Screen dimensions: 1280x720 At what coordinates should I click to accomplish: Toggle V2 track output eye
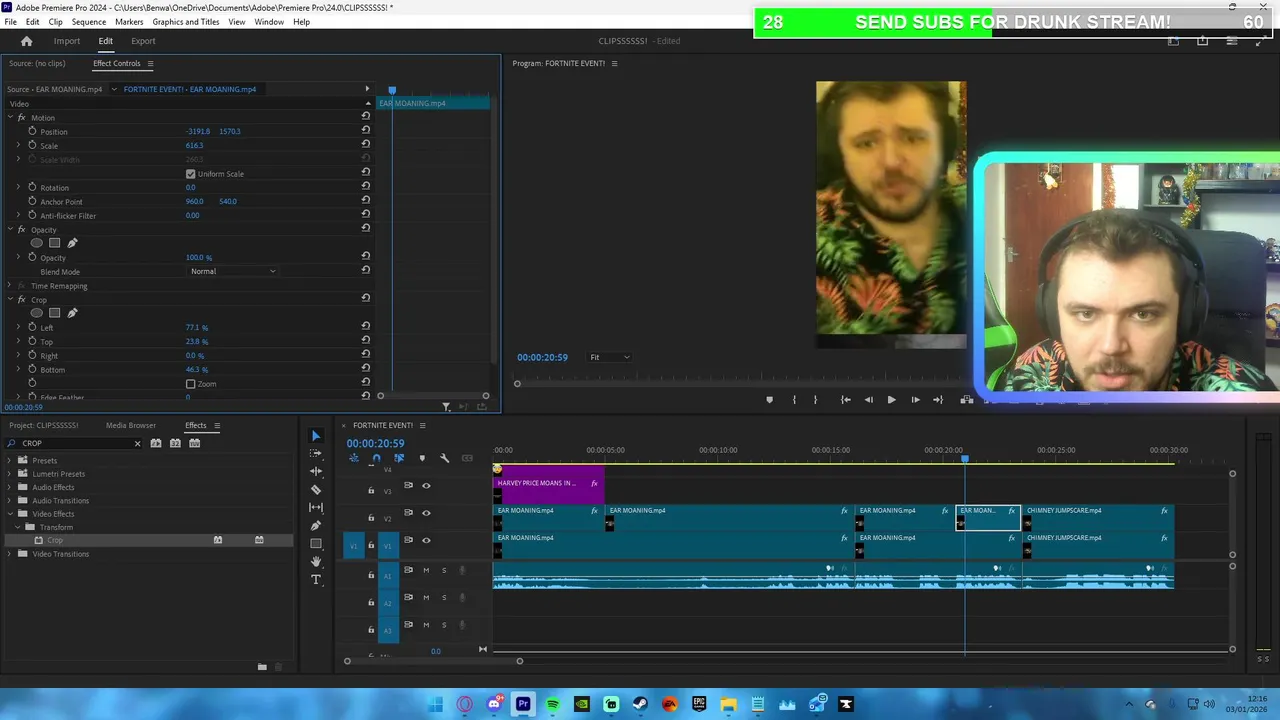click(x=426, y=513)
